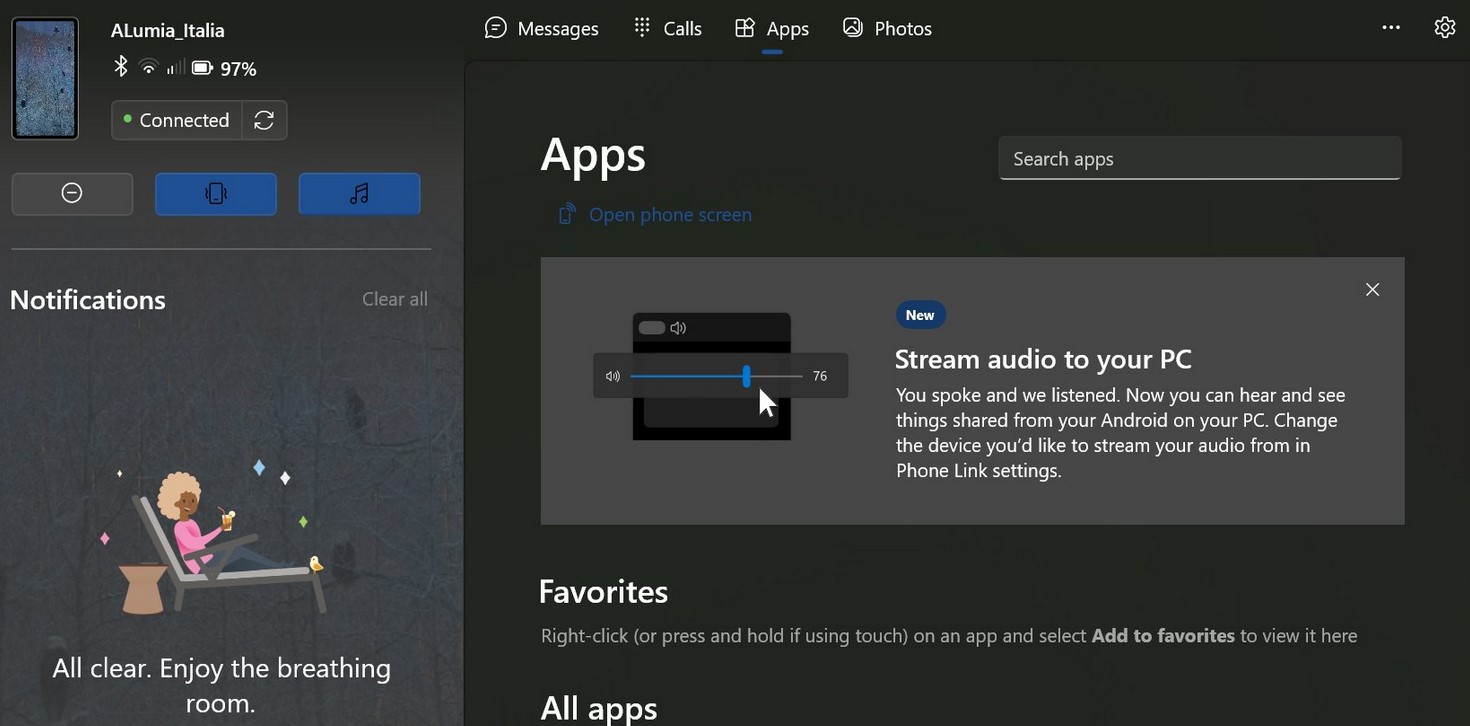Screen dimensions: 1470x726
Task: Toggle phone audio player button
Action: click(360, 194)
